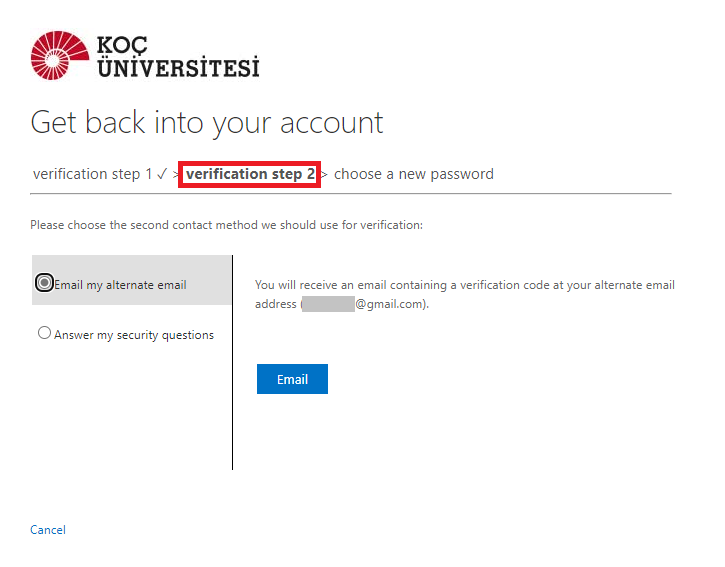Click the Get back into your account heading
The width and height of the screenshot is (725, 567).
click(207, 122)
